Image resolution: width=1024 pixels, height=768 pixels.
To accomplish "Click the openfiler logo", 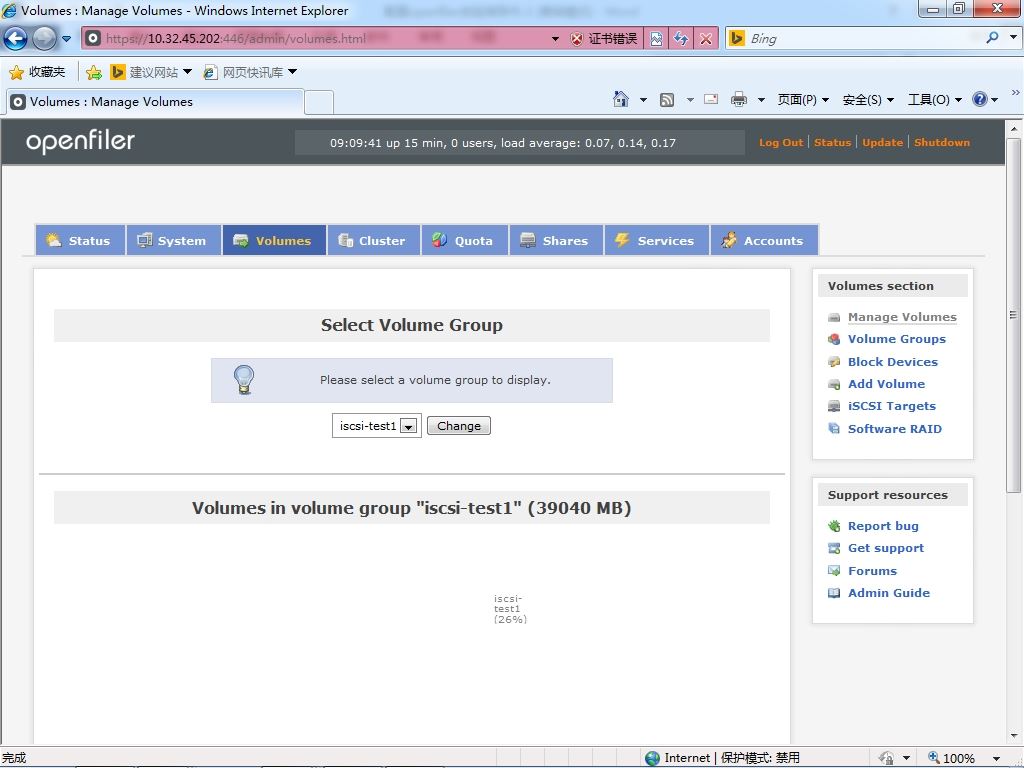I will (x=80, y=141).
